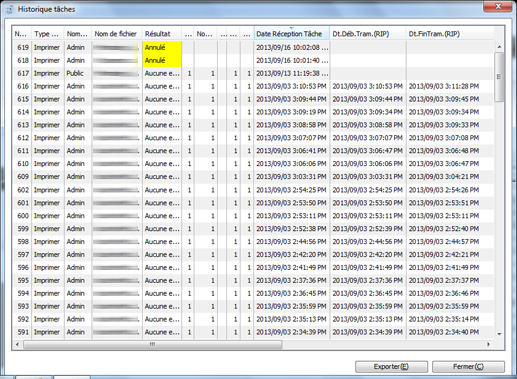Click the Fermer(C) button
Screen dimensions: 517x379
coord(468,367)
